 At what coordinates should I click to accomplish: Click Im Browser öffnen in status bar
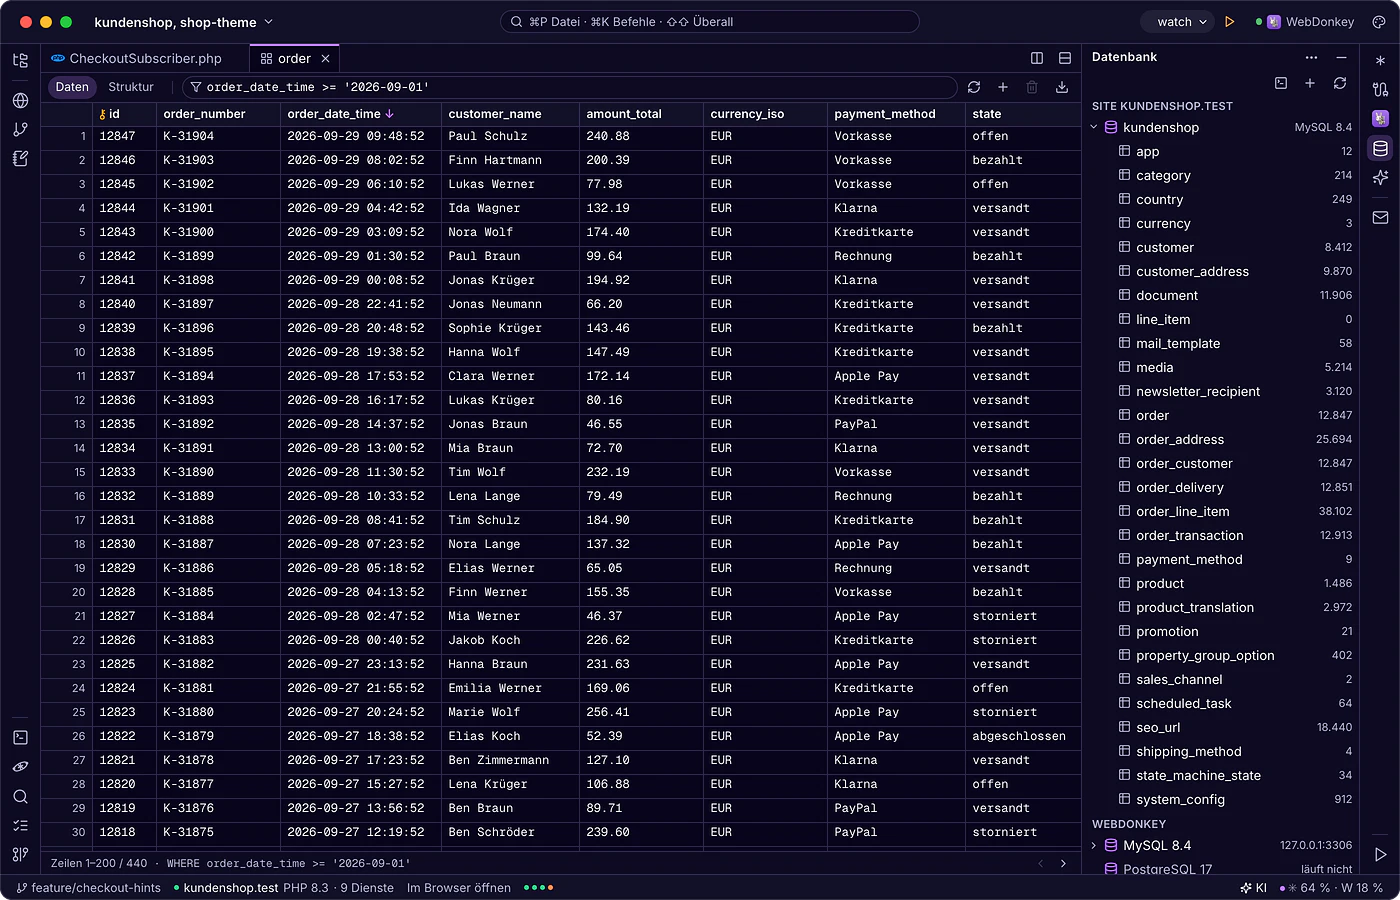tap(459, 888)
